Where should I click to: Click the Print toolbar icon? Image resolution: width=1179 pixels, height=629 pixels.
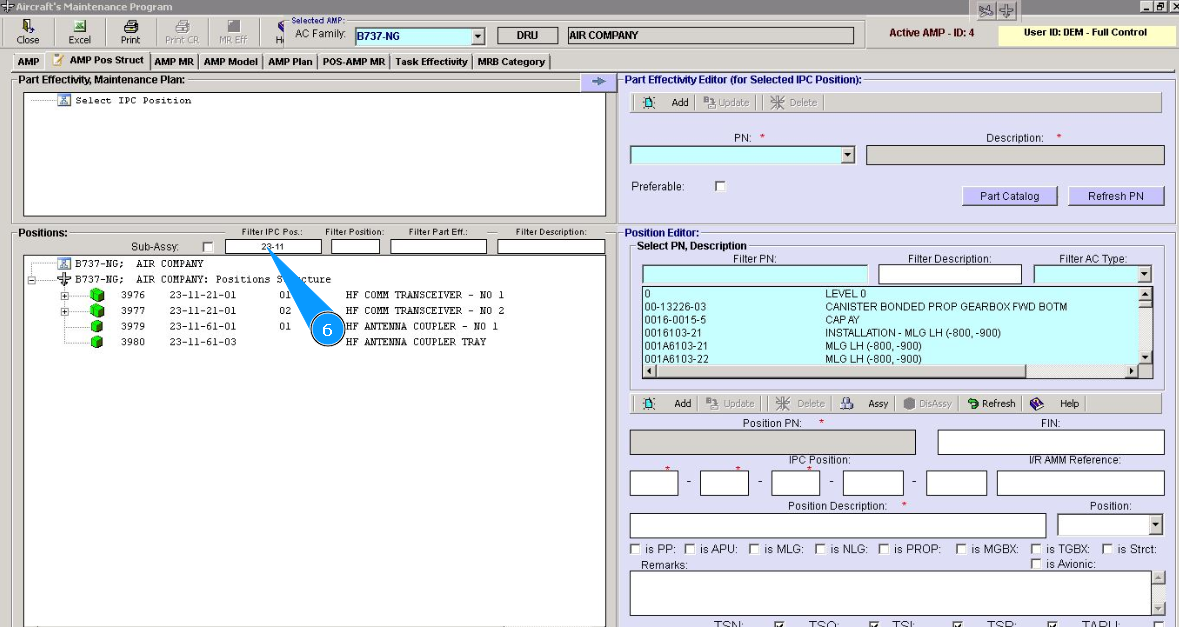tap(130, 32)
